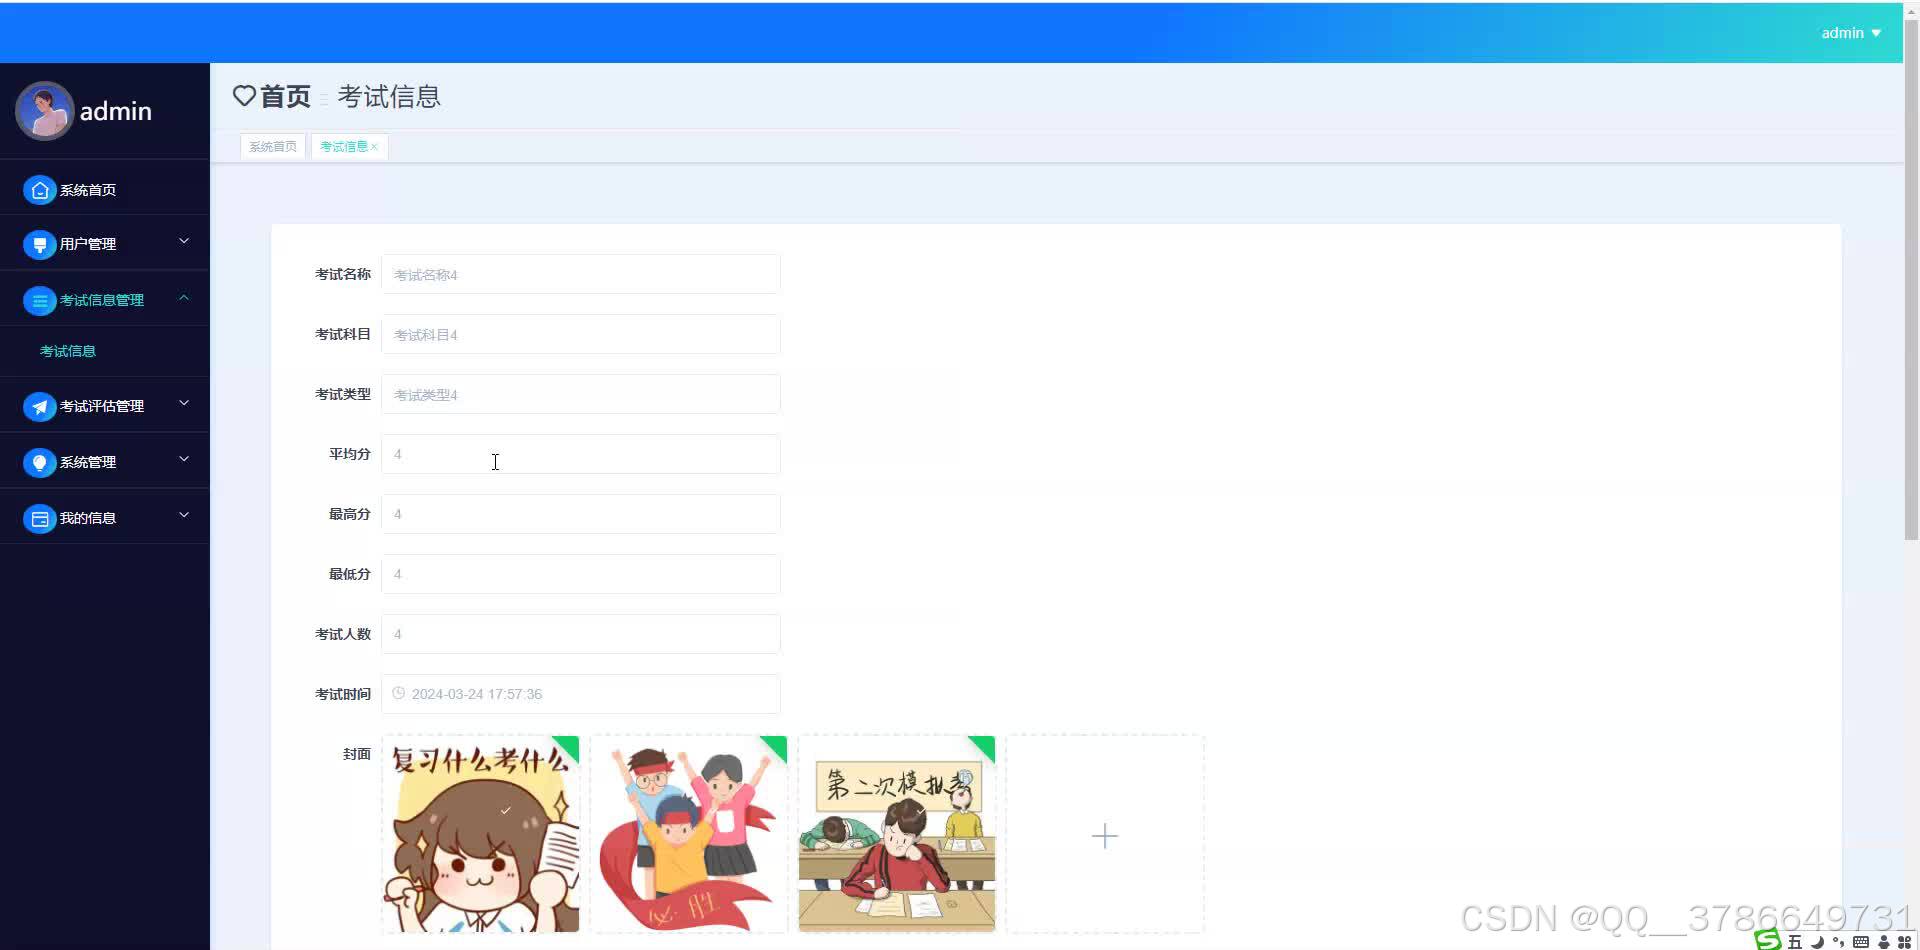Open 考试评估管理 menu label
1920x950 pixels.
[102, 406]
